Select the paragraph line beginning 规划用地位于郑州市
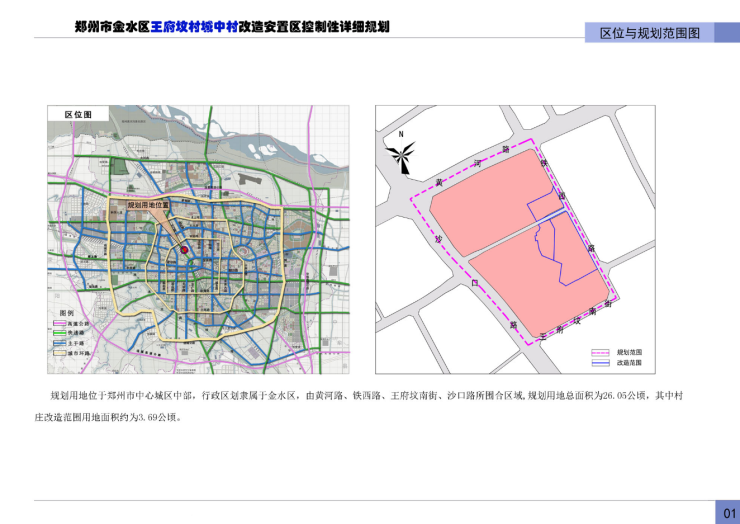740x524 pixels. click(367, 396)
